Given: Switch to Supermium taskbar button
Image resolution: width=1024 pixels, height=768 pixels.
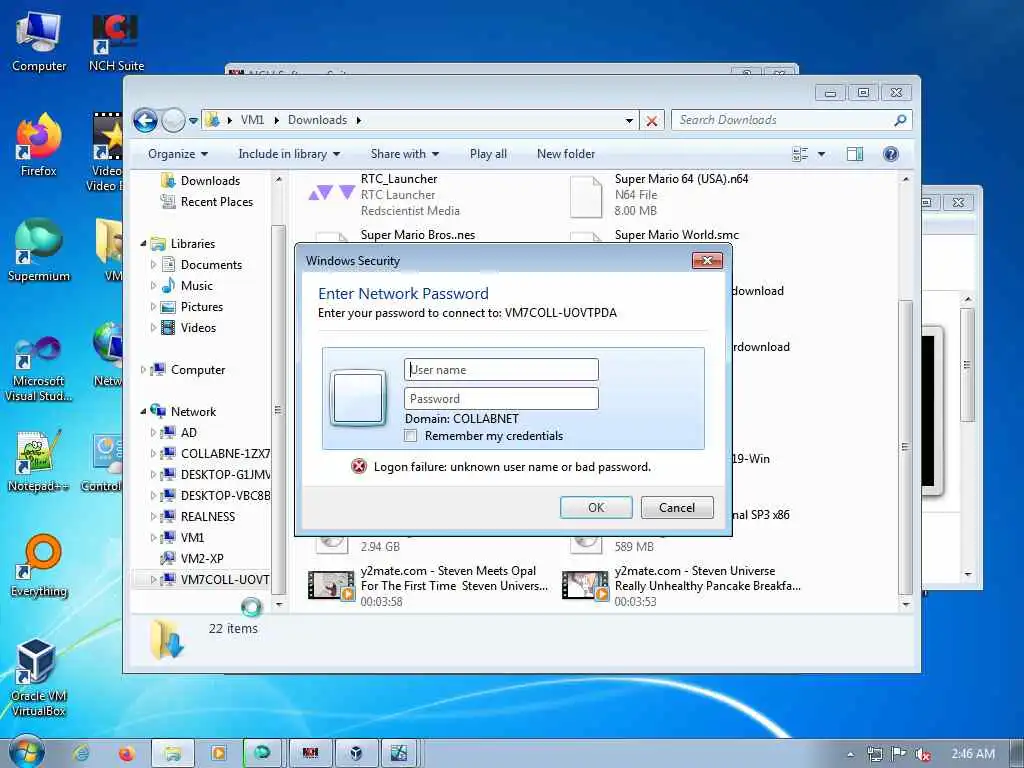Looking at the screenshot, I should point(263,754).
